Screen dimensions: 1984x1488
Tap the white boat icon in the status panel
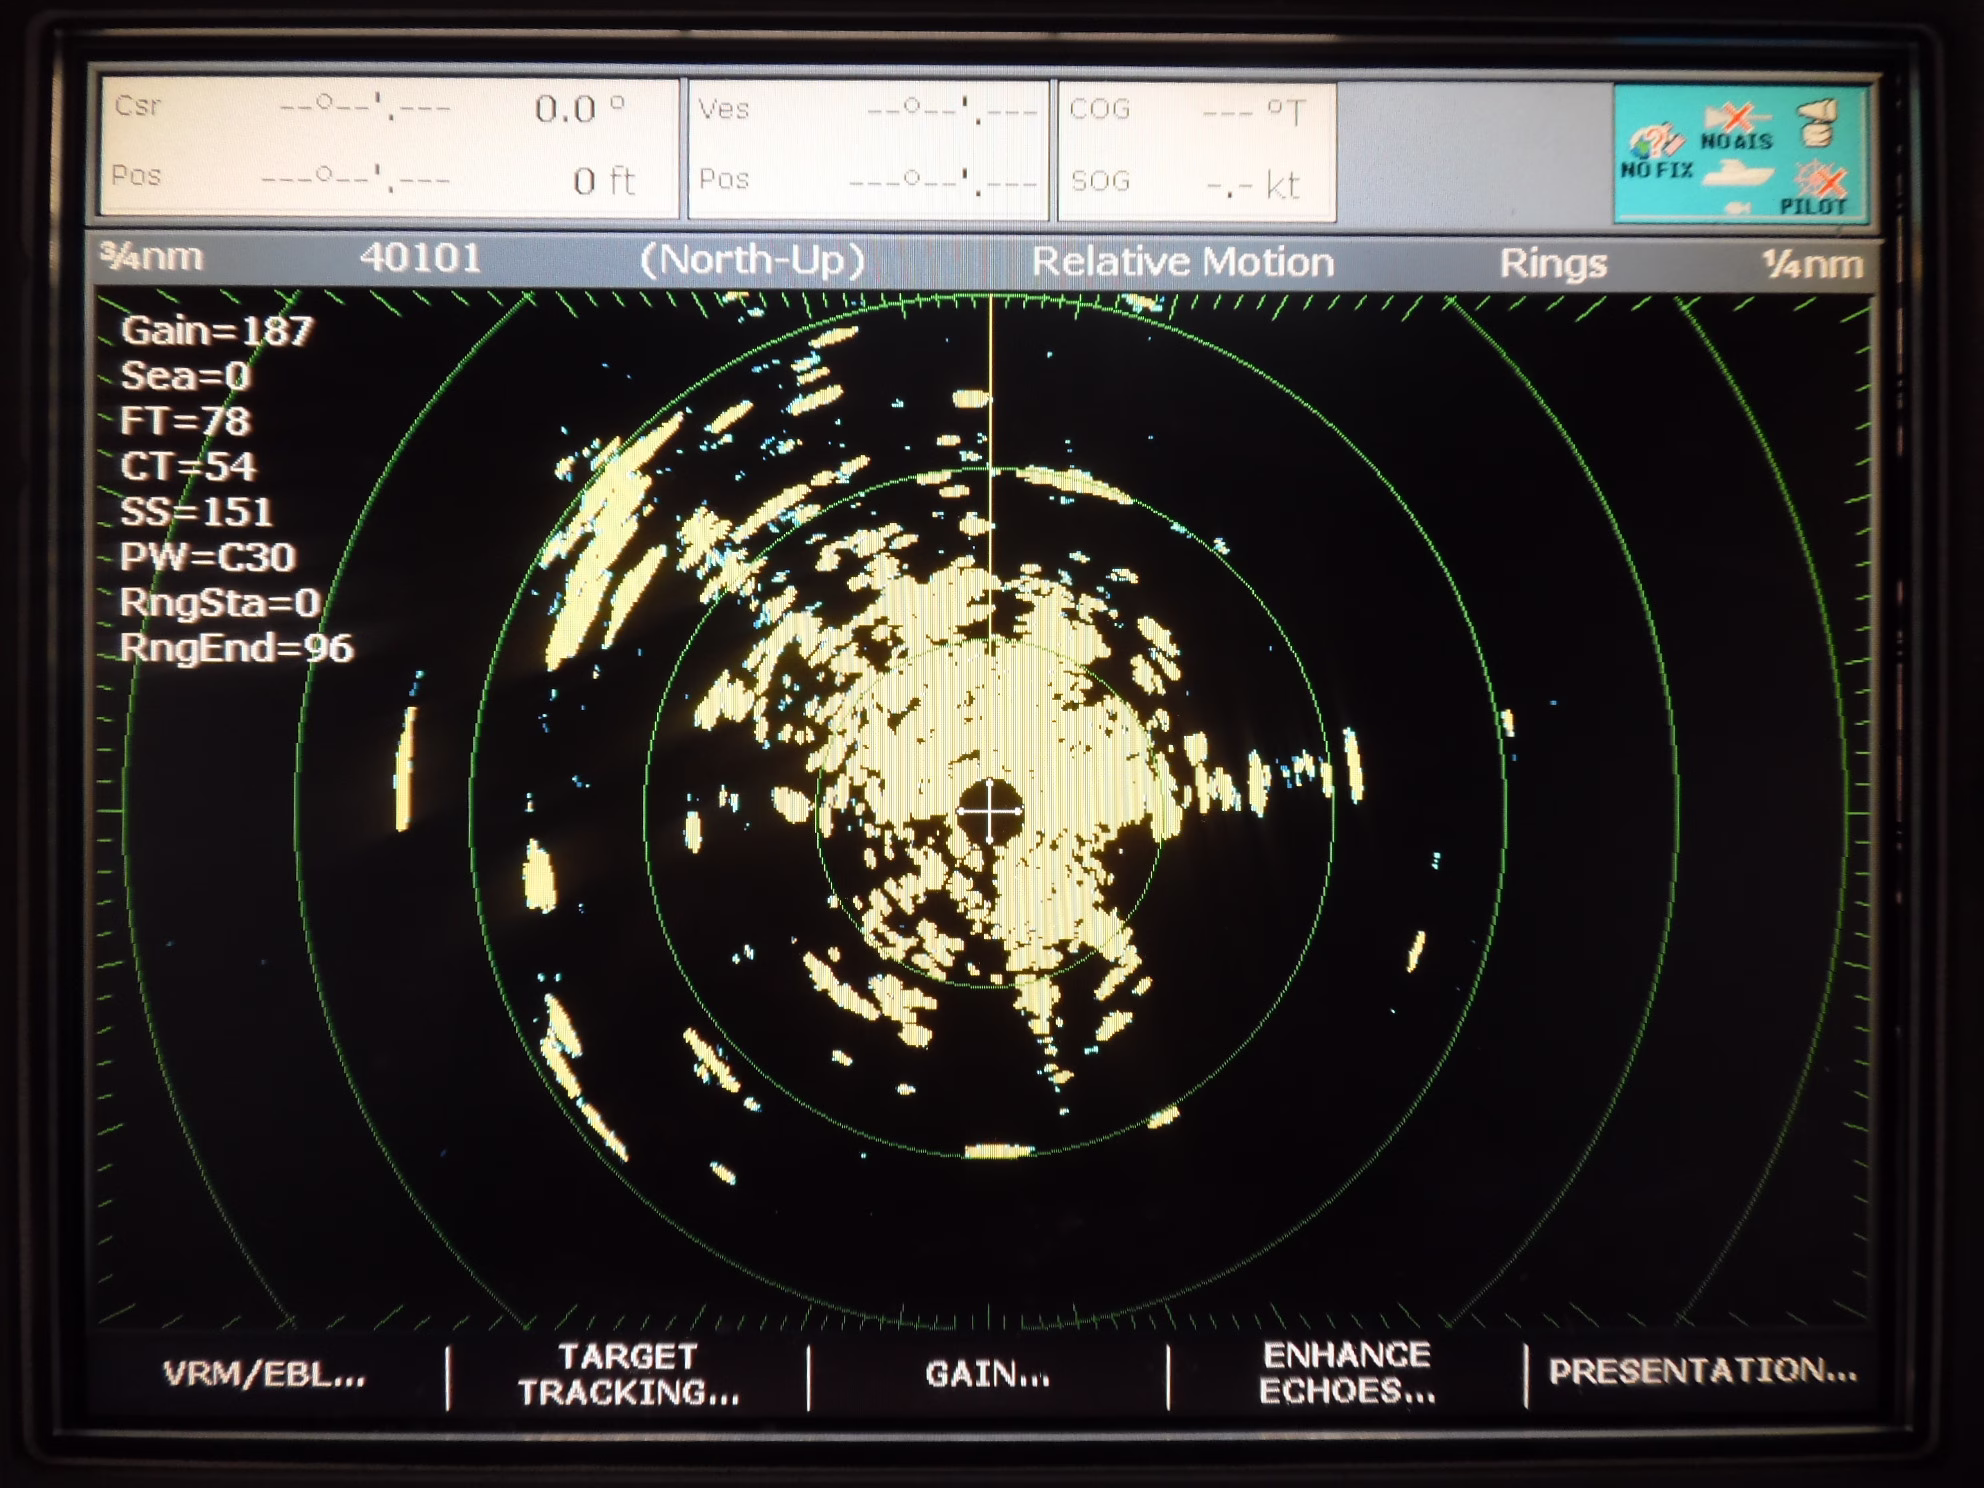1738,173
